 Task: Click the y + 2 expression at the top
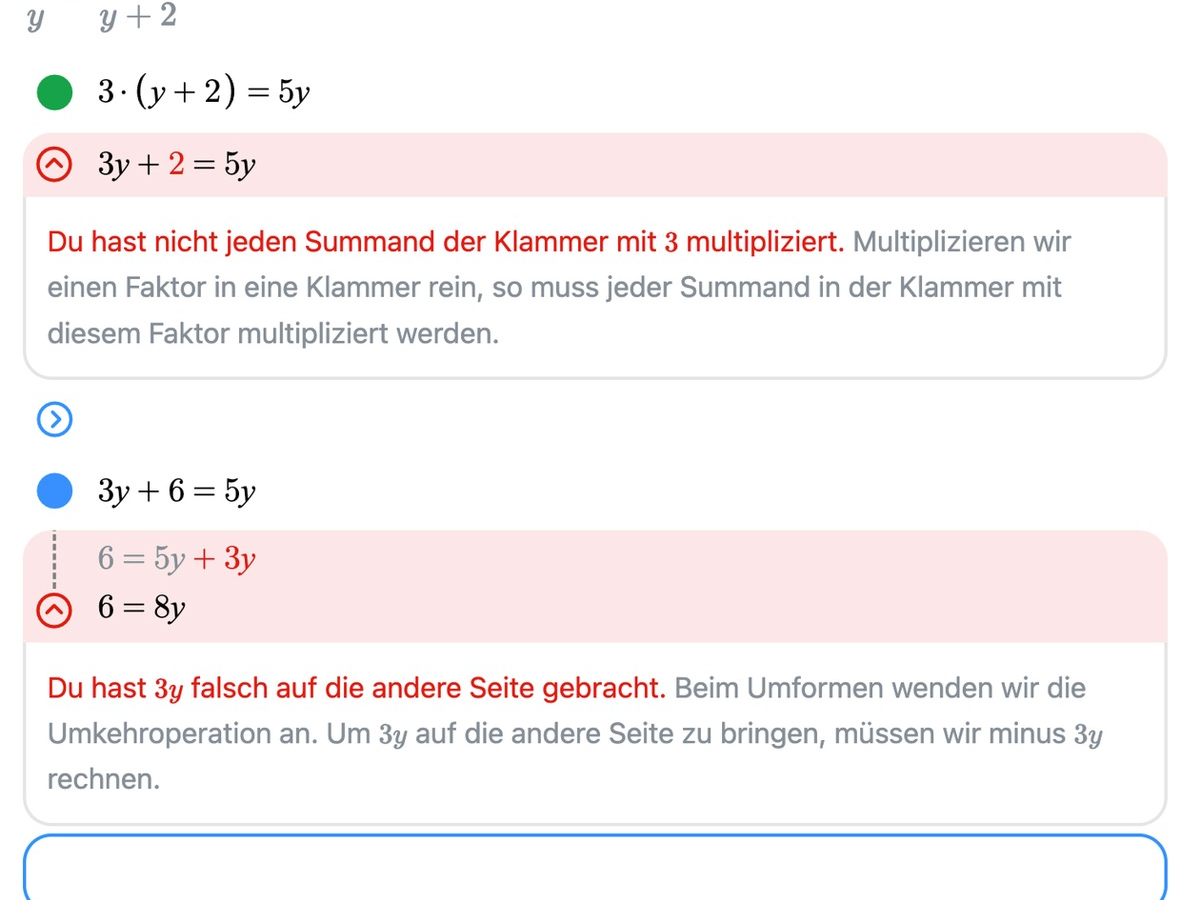coord(138,17)
